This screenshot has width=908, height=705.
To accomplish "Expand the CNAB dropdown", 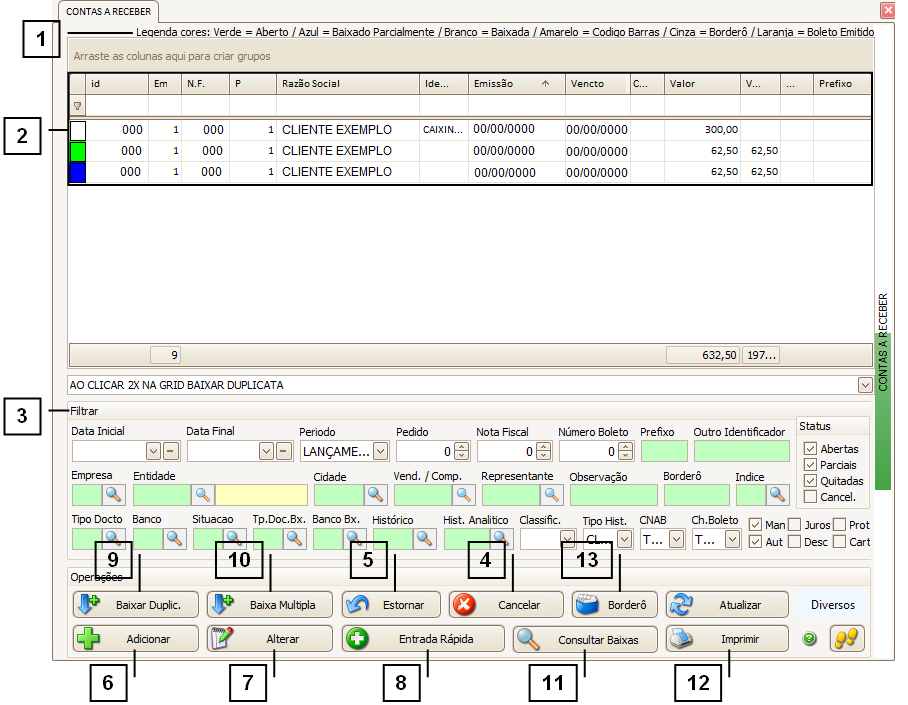I will 676,539.
